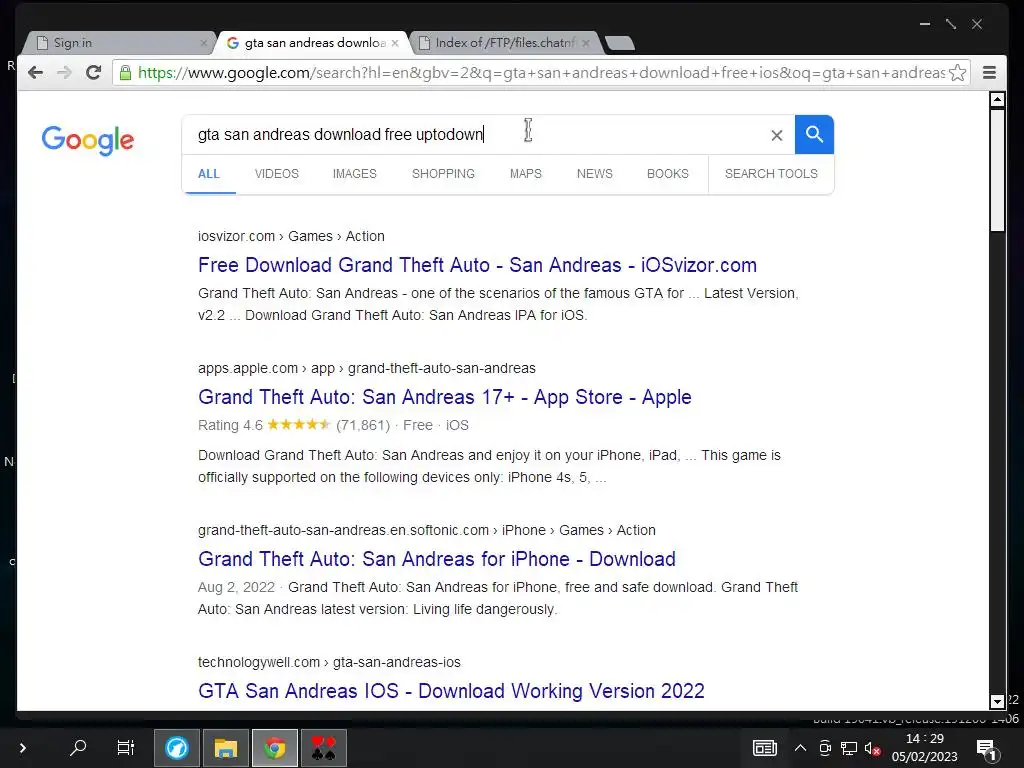Clear search text with the X icon
The image size is (1024, 768).
tap(776, 135)
